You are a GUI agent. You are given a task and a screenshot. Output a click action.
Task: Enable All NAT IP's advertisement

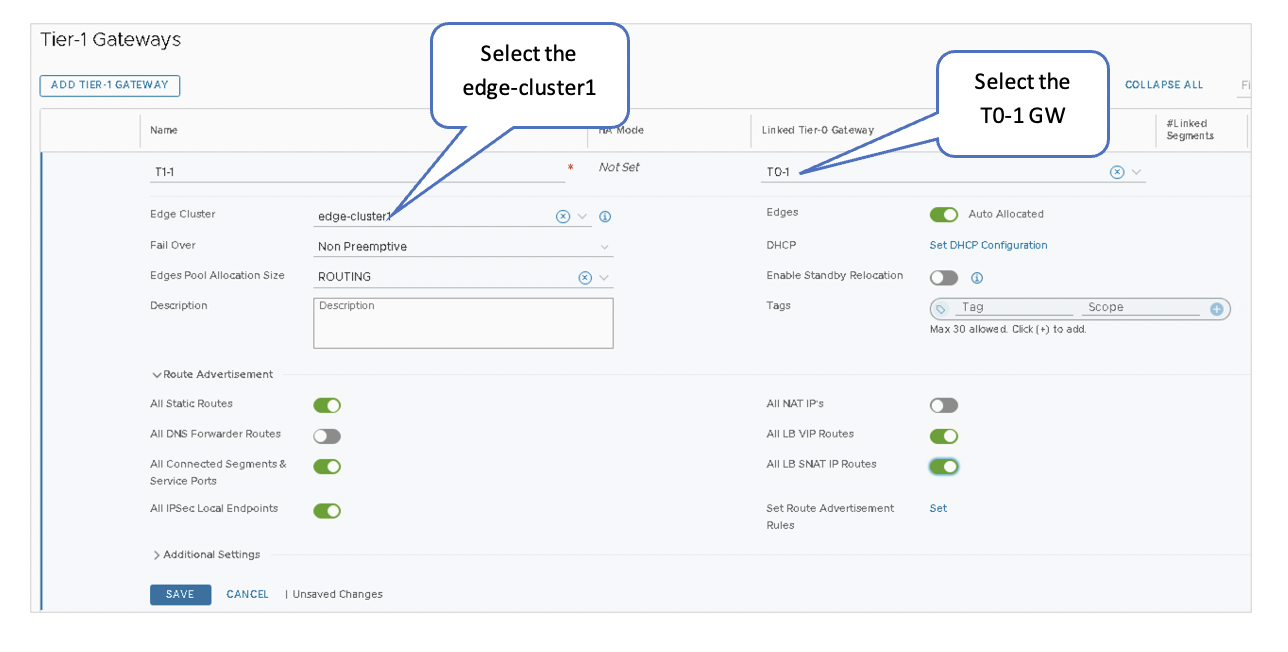point(943,405)
